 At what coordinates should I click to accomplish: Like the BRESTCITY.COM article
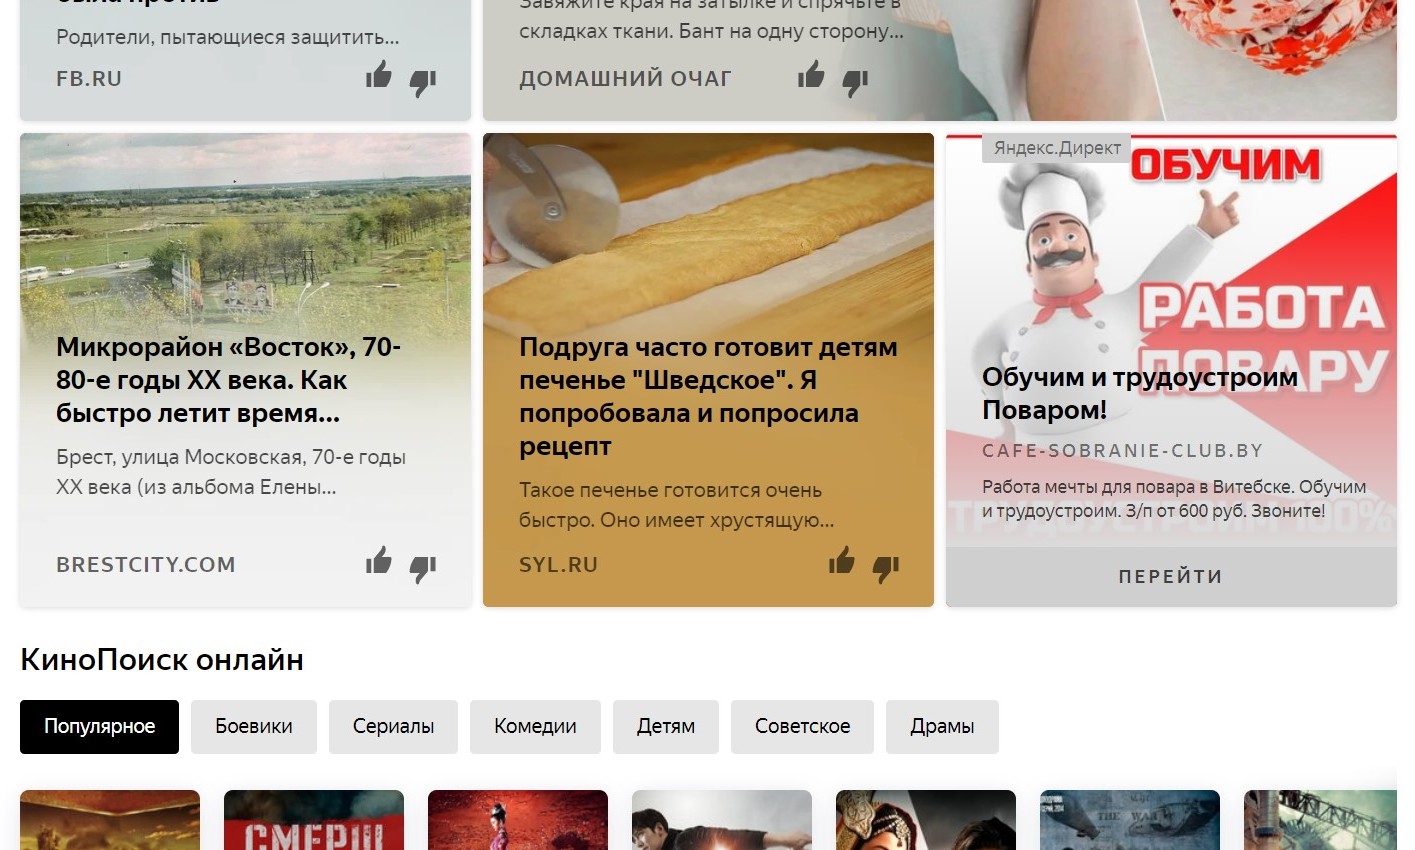(379, 561)
